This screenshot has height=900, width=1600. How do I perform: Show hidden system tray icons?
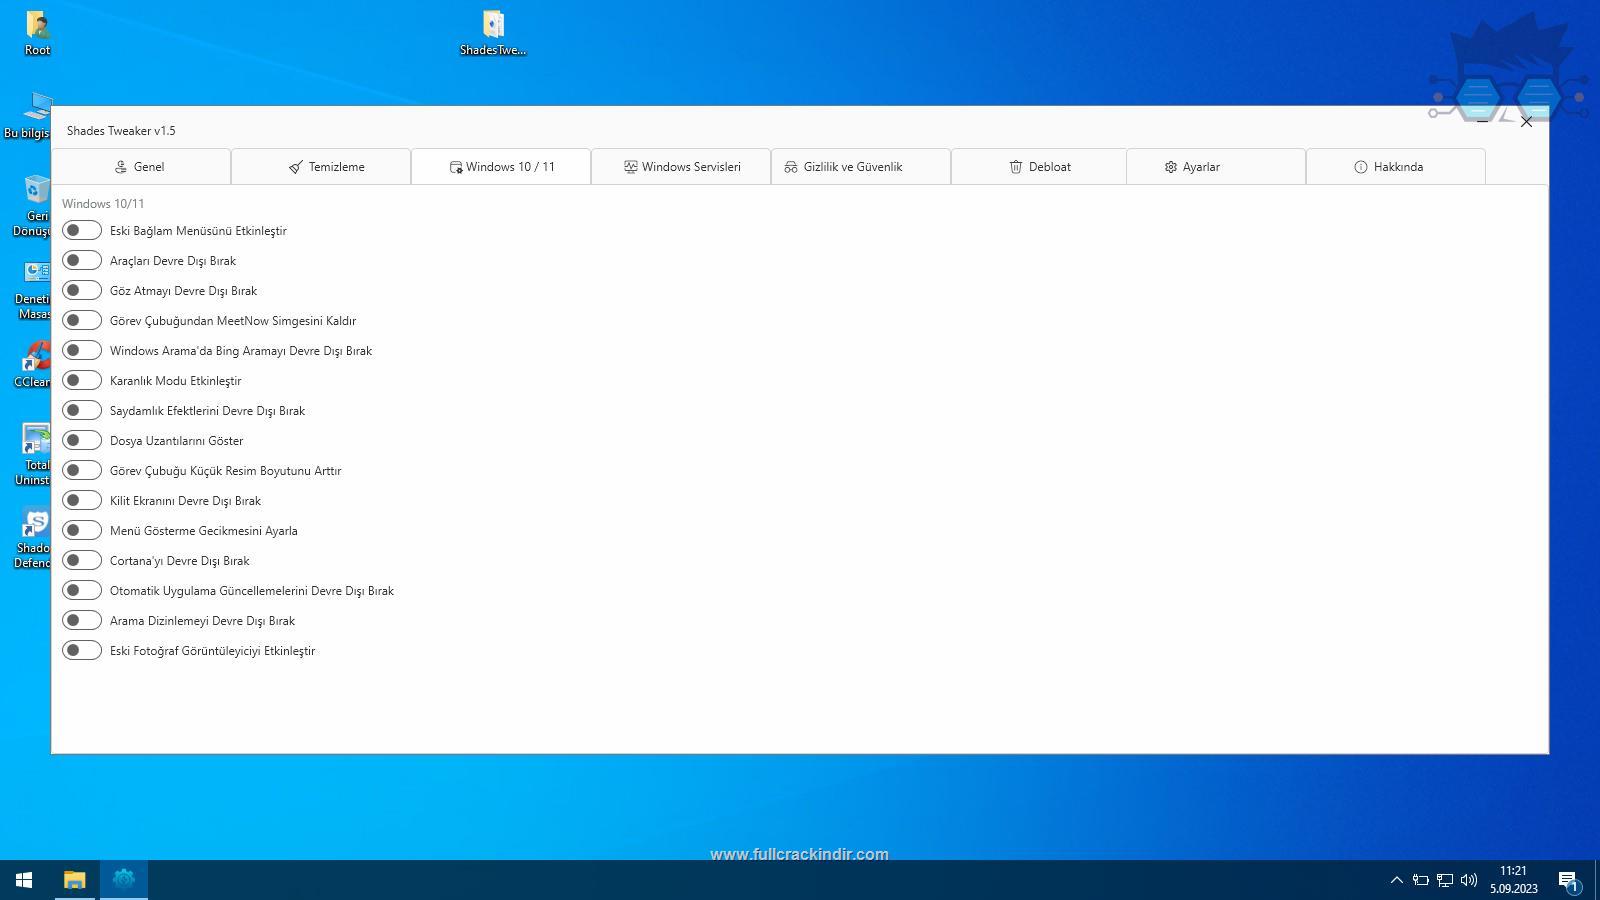(1396, 880)
